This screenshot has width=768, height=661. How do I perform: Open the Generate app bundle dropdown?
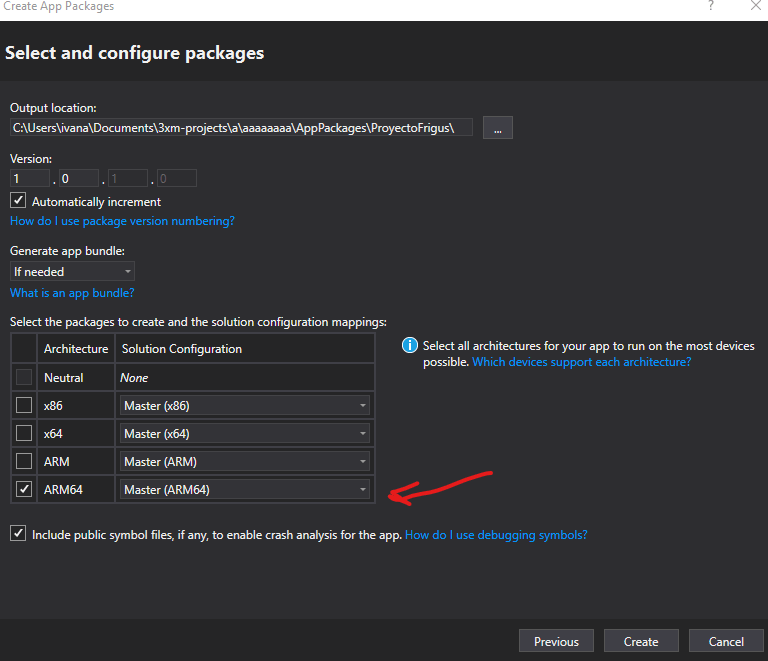pos(72,271)
